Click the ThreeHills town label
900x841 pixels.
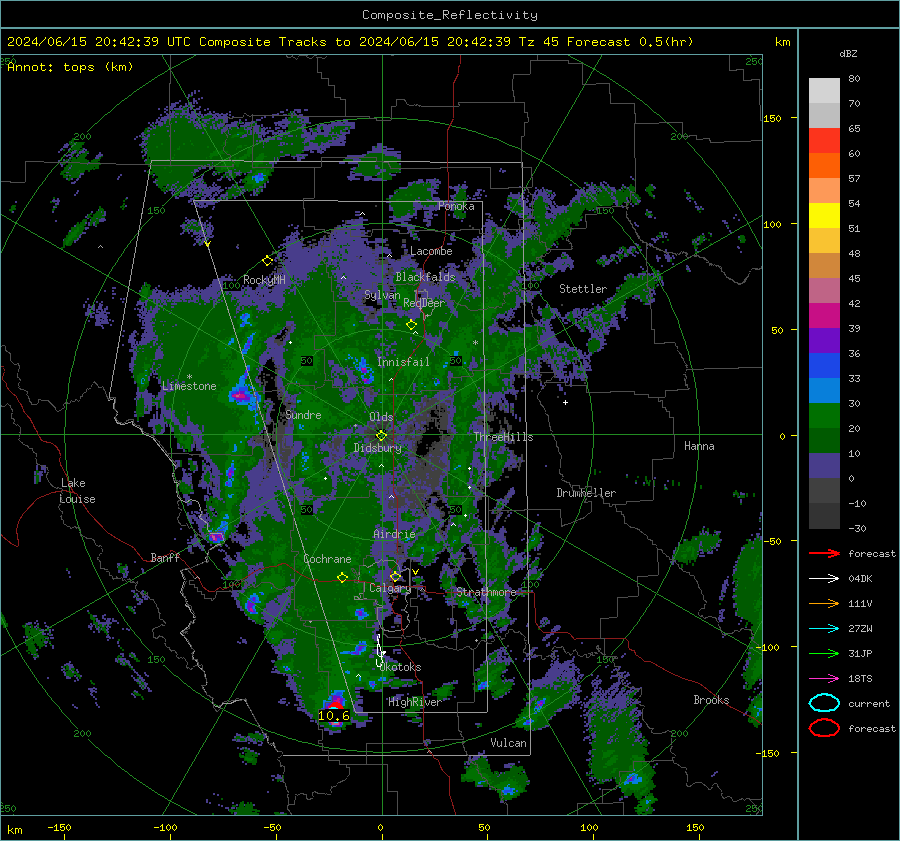tap(503, 437)
